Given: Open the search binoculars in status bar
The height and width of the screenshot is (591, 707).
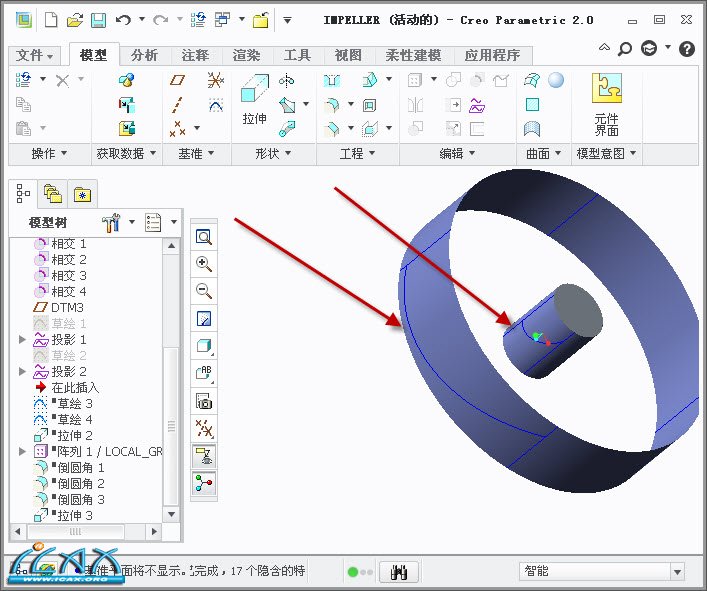Looking at the screenshot, I should 399,572.
